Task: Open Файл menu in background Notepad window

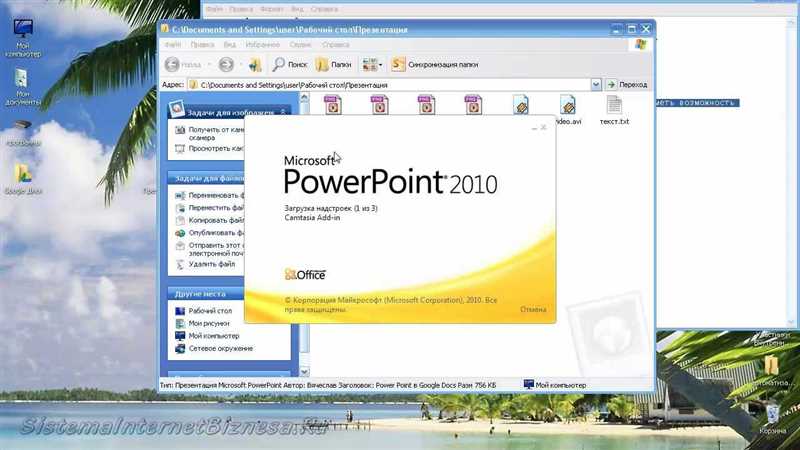Action: pyautogui.click(x=214, y=9)
